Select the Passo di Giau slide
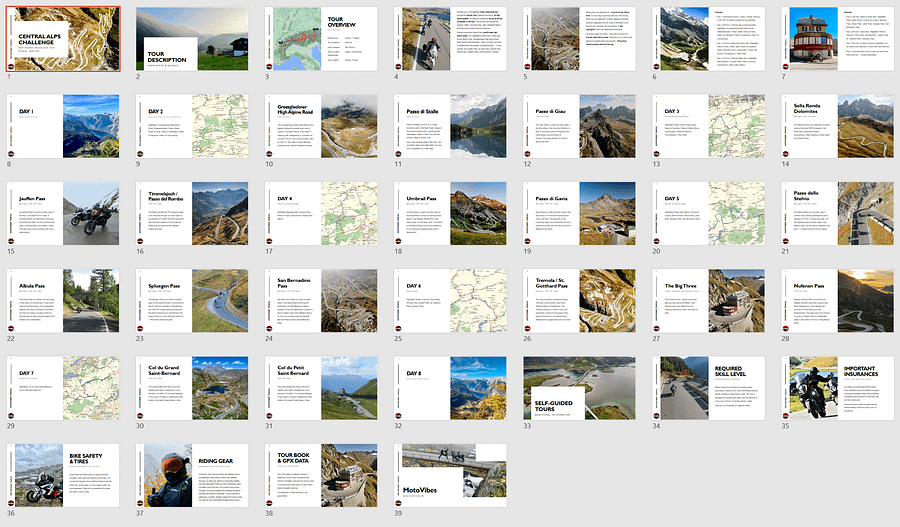This screenshot has width=900, height=527. coord(580,126)
